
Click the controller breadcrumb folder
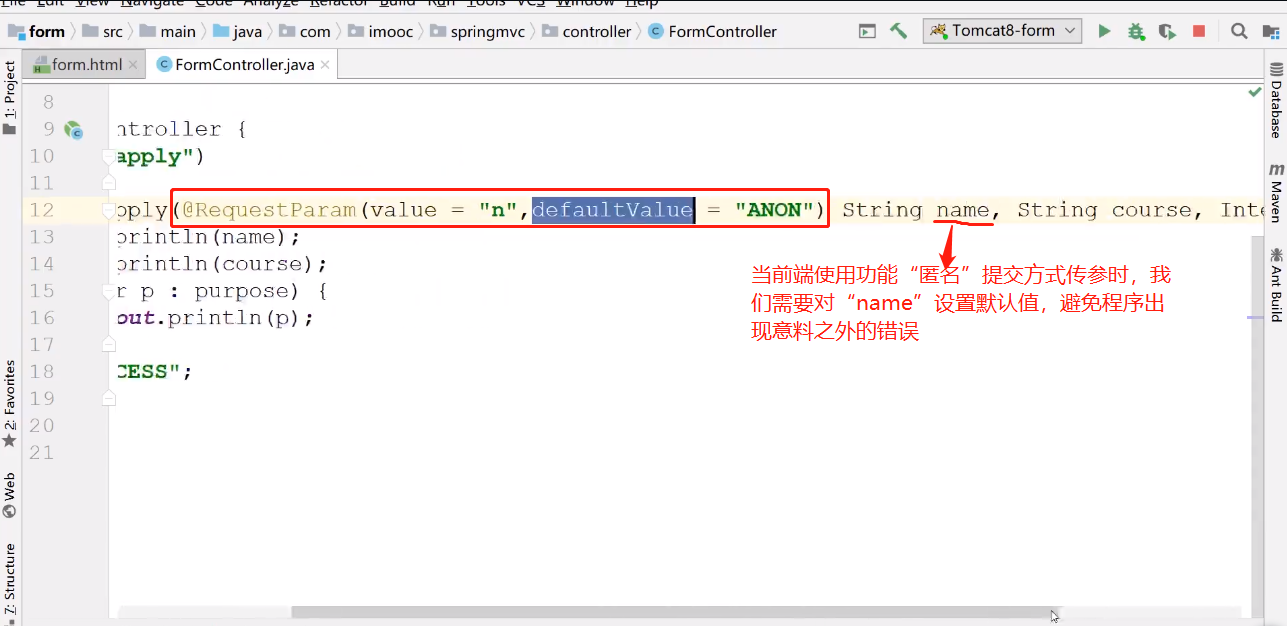click(588, 31)
